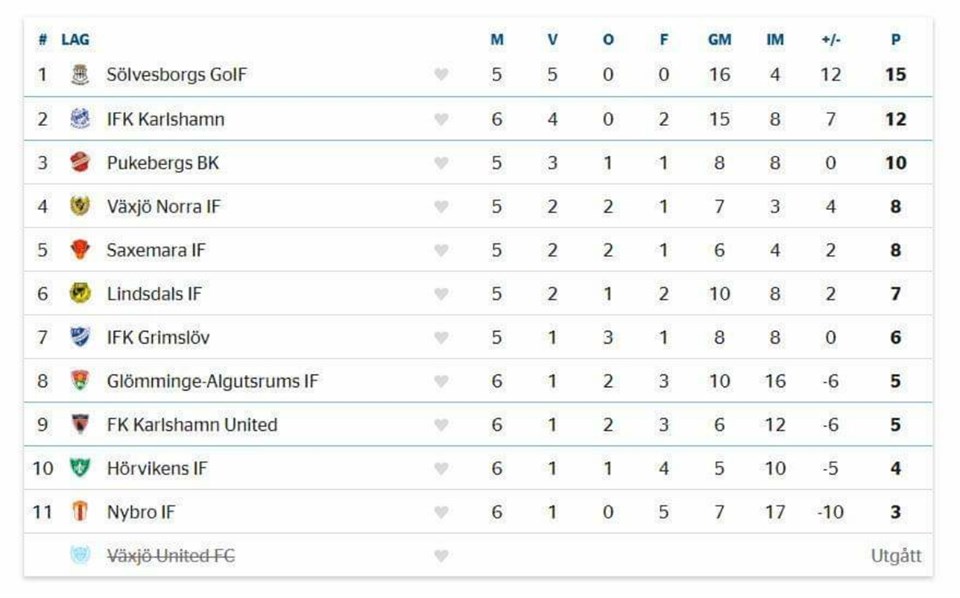Toggle favorite heart for Hörvikens IF
Image resolution: width=960 pixels, height=598 pixels.
point(441,468)
